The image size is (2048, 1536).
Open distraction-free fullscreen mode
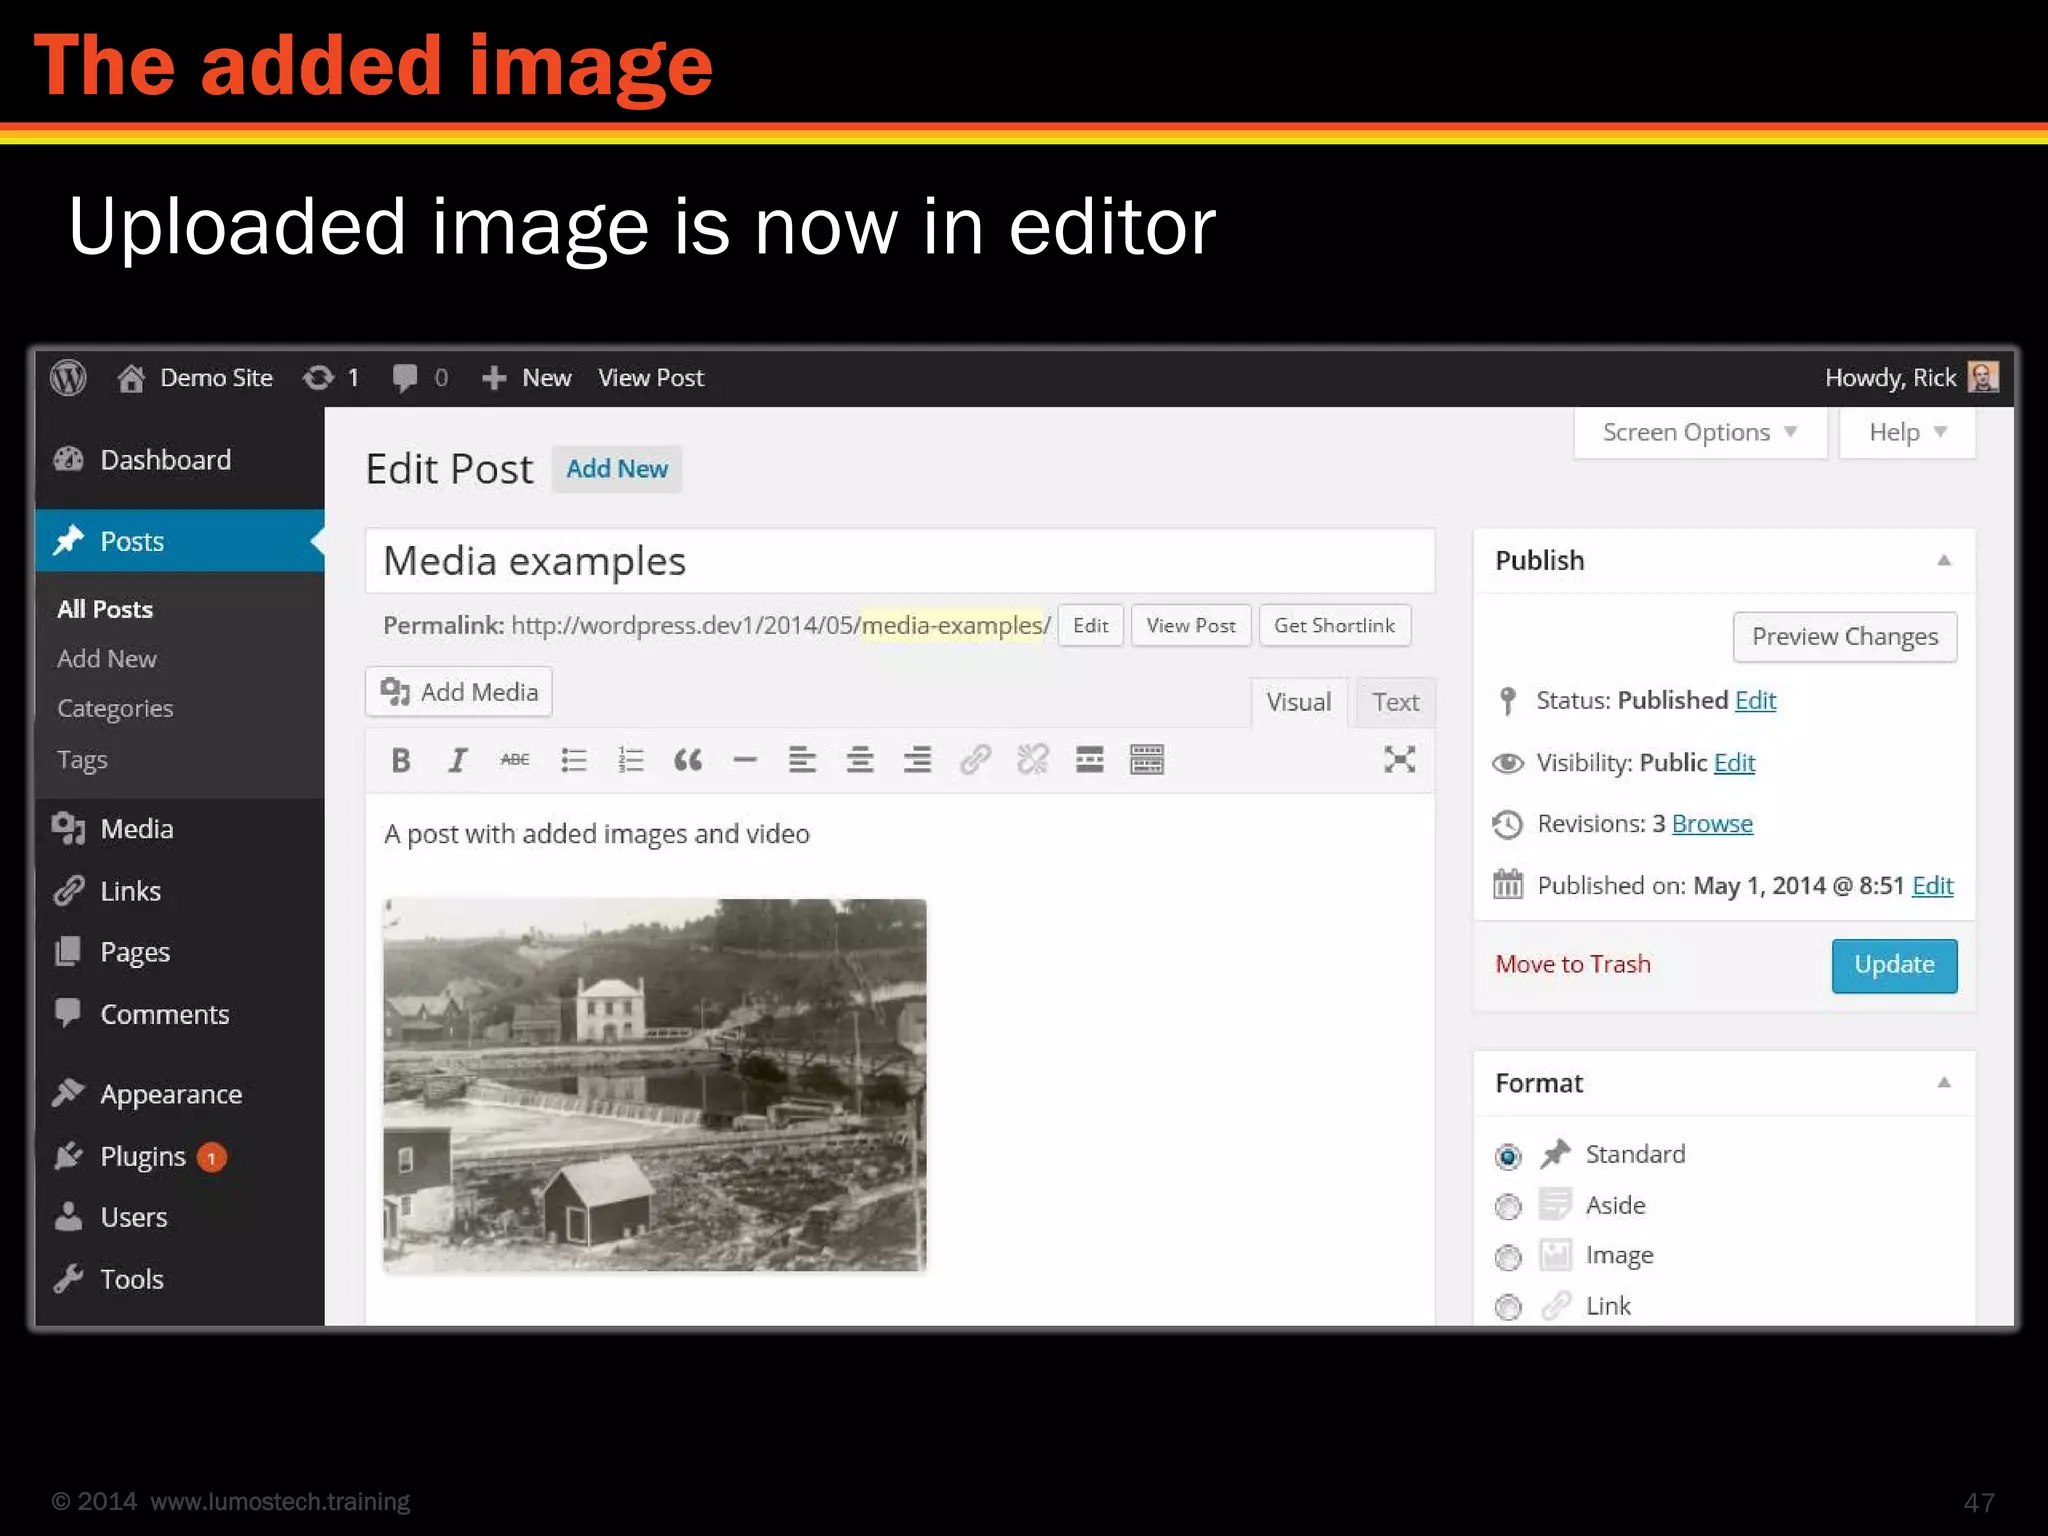pyautogui.click(x=1399, y=760)
